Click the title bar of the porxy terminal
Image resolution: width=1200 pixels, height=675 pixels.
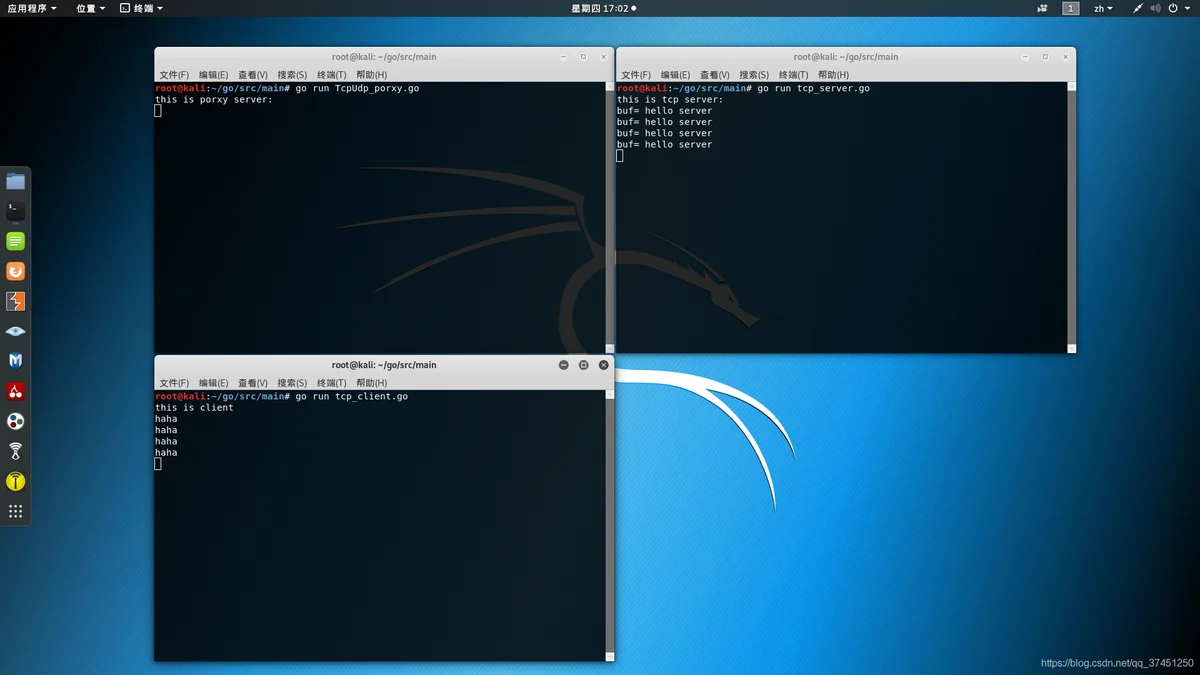384,57
